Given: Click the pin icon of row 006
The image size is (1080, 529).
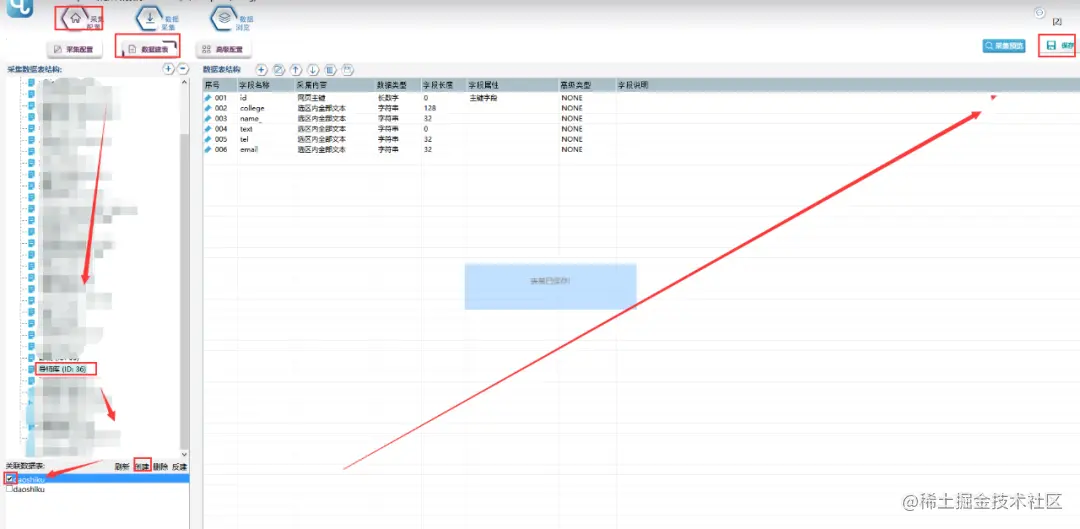Looking at the screenshot, I should pos(209,149).
